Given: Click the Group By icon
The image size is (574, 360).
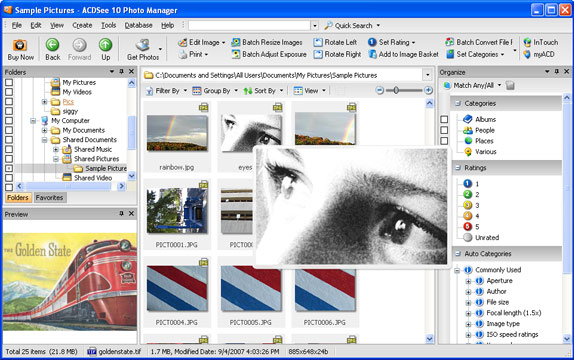Looking at the screenshot, I should pyautogui.click(x=197, y=91).
